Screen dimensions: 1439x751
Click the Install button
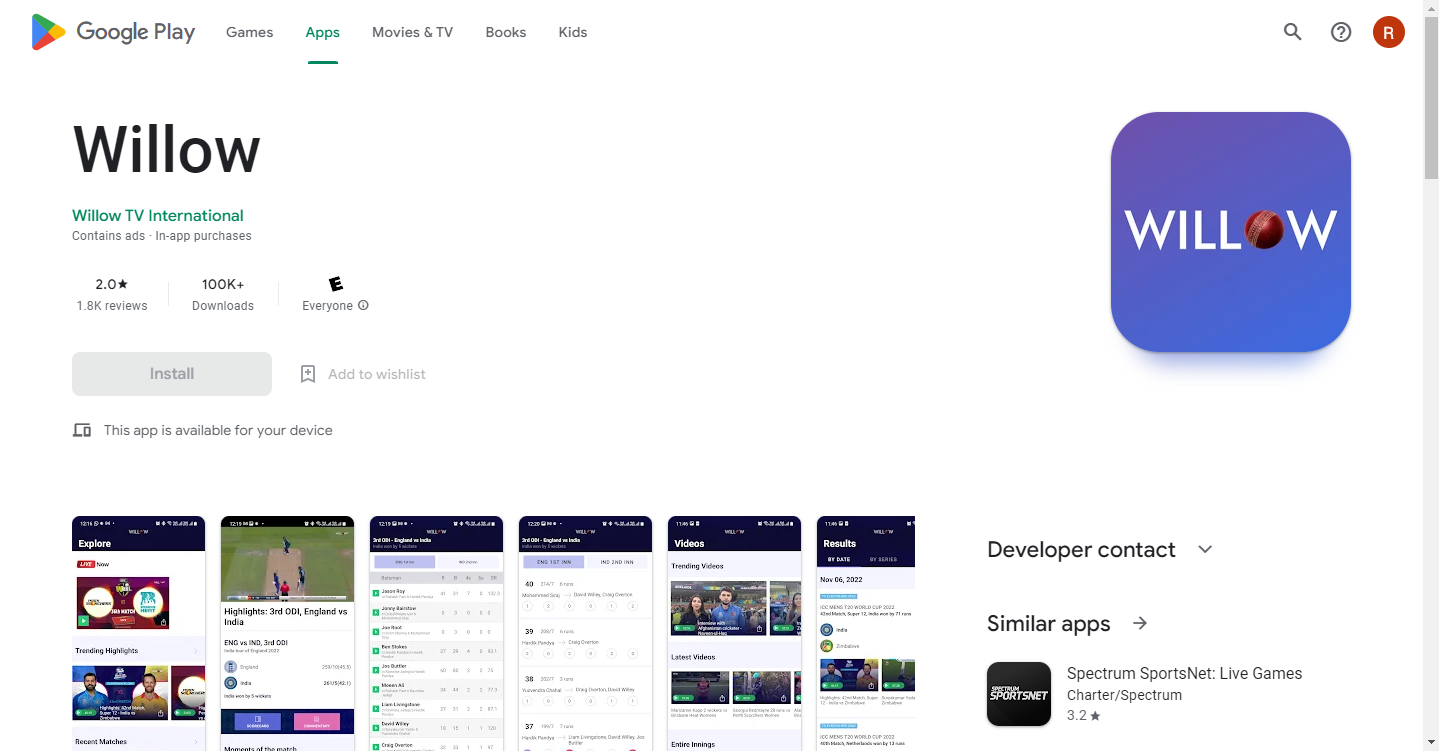click(172, 374)
